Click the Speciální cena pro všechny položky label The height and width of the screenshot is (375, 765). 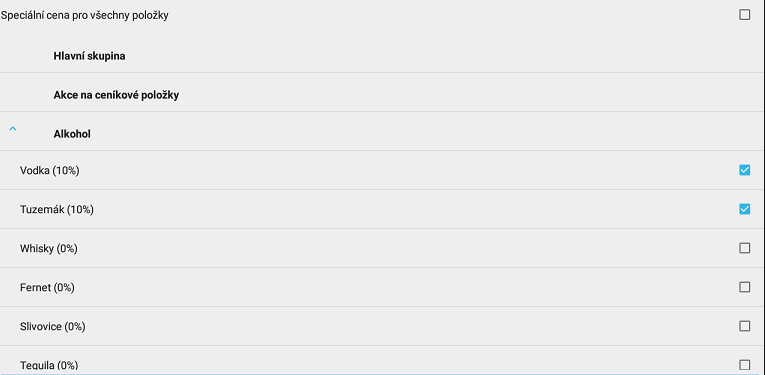(84, 16)
